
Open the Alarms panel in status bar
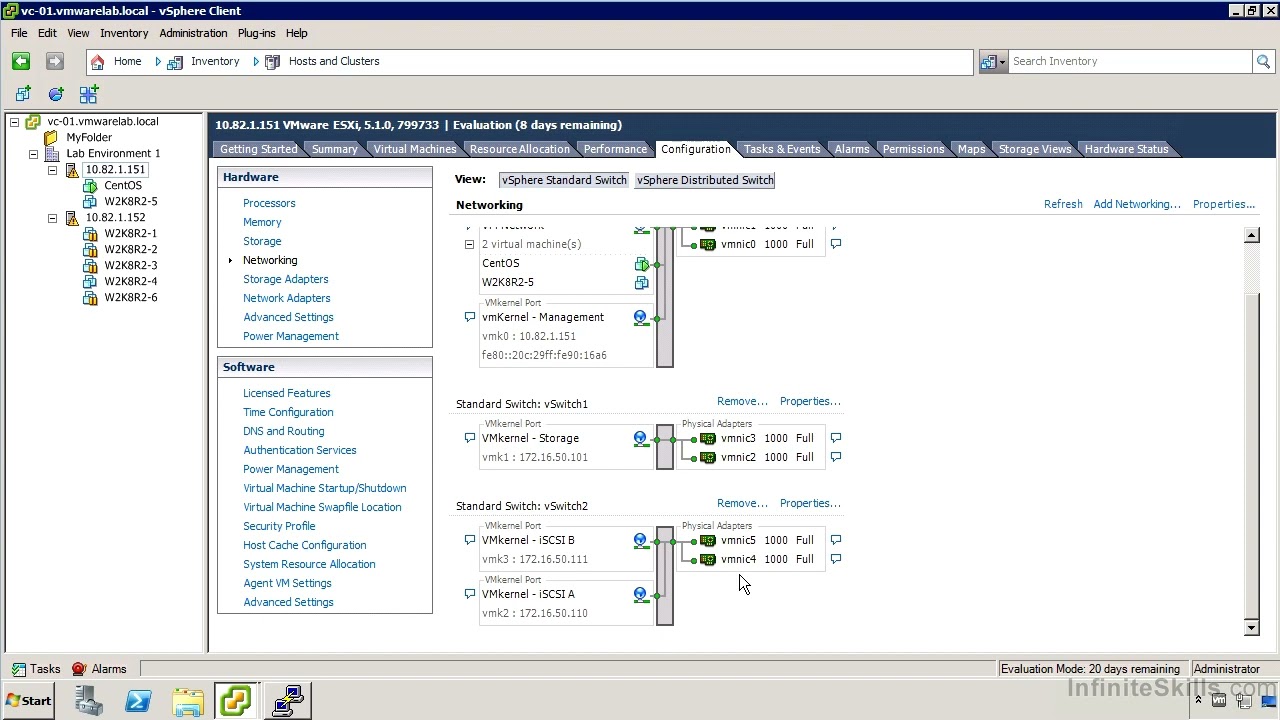click(x=99, y=669)
